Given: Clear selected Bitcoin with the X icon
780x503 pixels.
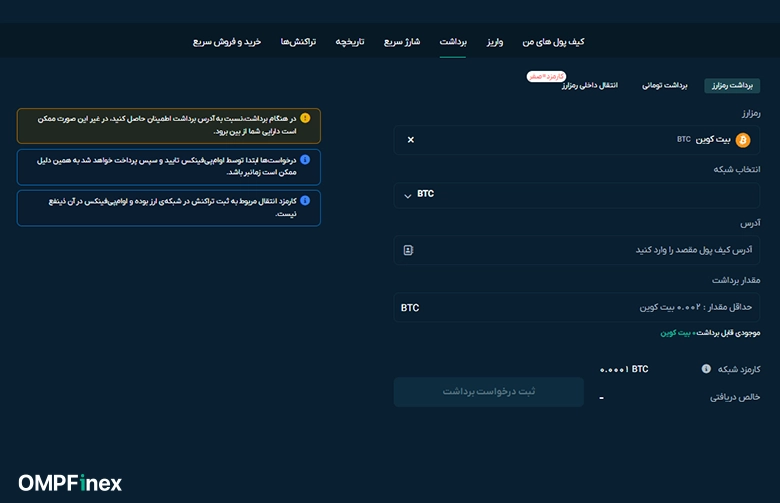Looking at the screenshot, I should pos(411,140).
